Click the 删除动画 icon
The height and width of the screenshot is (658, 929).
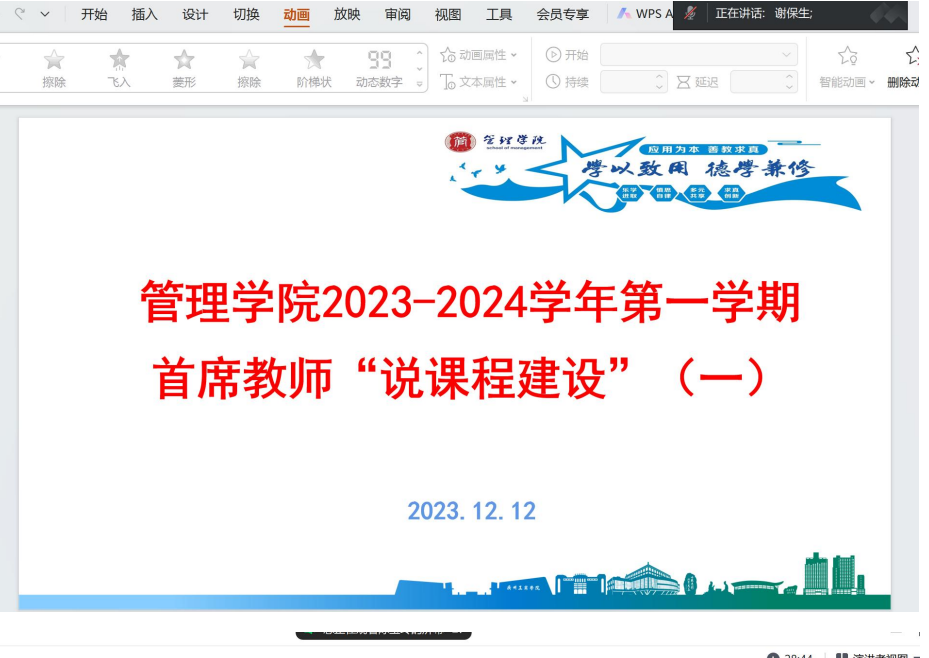click(913, 57)
